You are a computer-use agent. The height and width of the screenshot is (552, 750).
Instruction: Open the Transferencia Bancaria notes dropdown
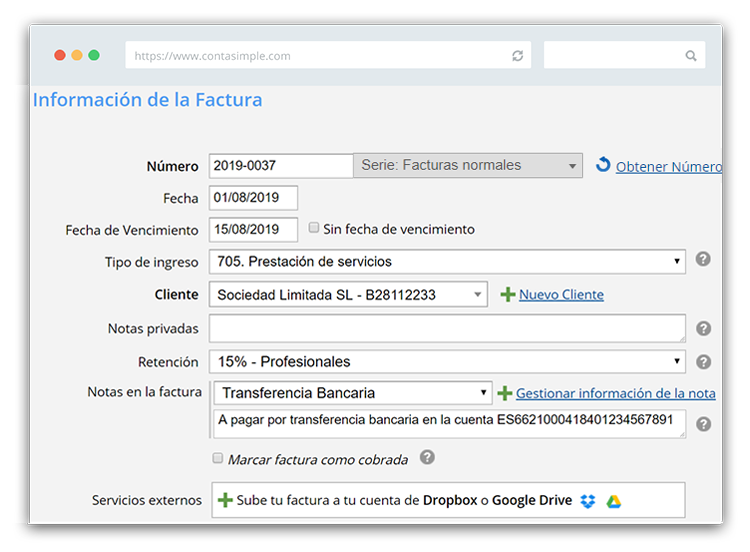click(353, 393)
